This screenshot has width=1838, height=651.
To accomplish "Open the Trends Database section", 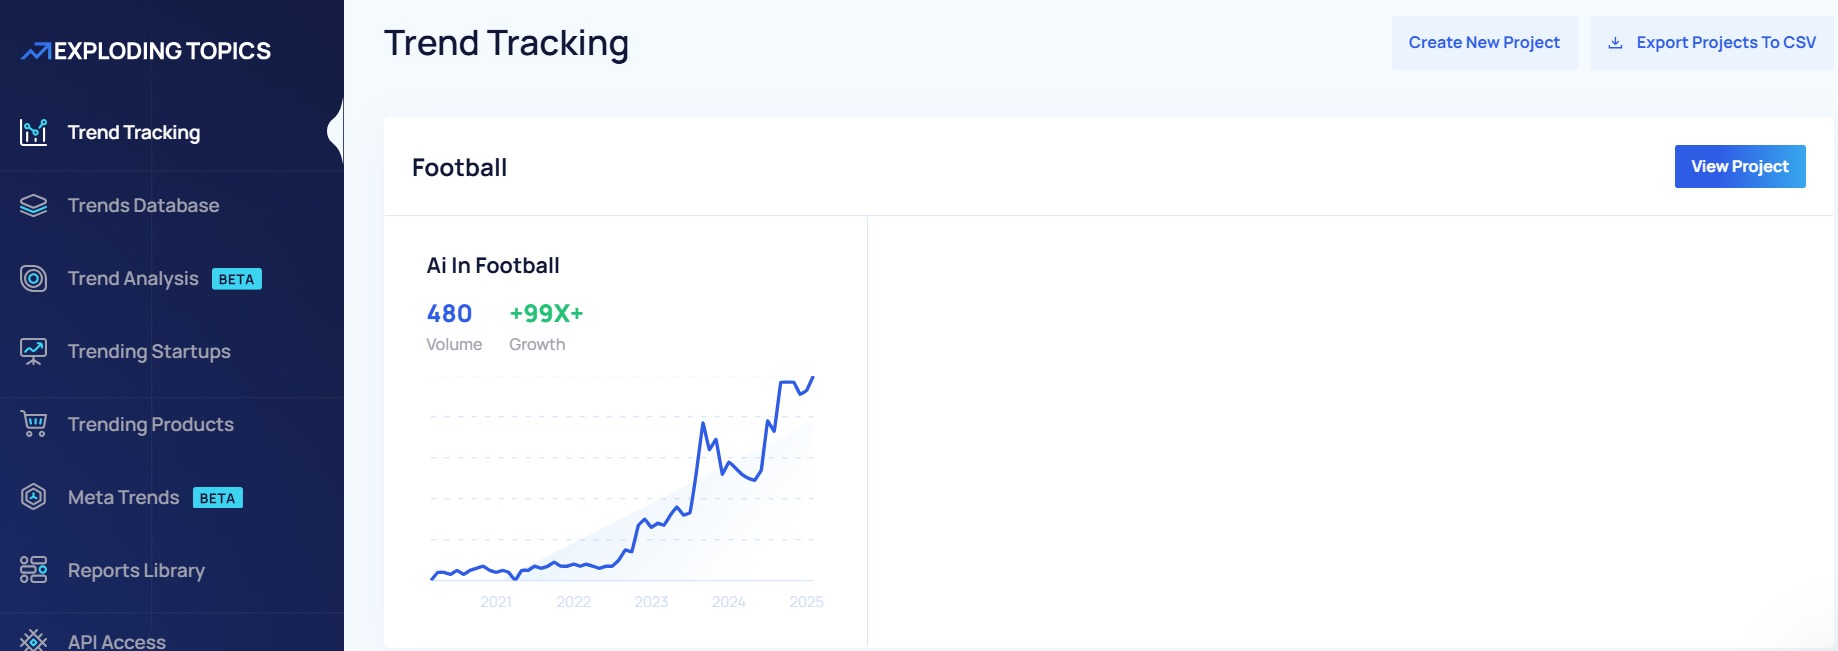I will [x=143, y=204].
